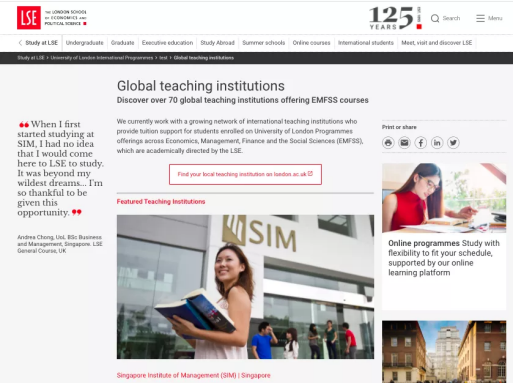Open the Online programmes card image
The image size is (513, 383).
[x=444, y=198]
